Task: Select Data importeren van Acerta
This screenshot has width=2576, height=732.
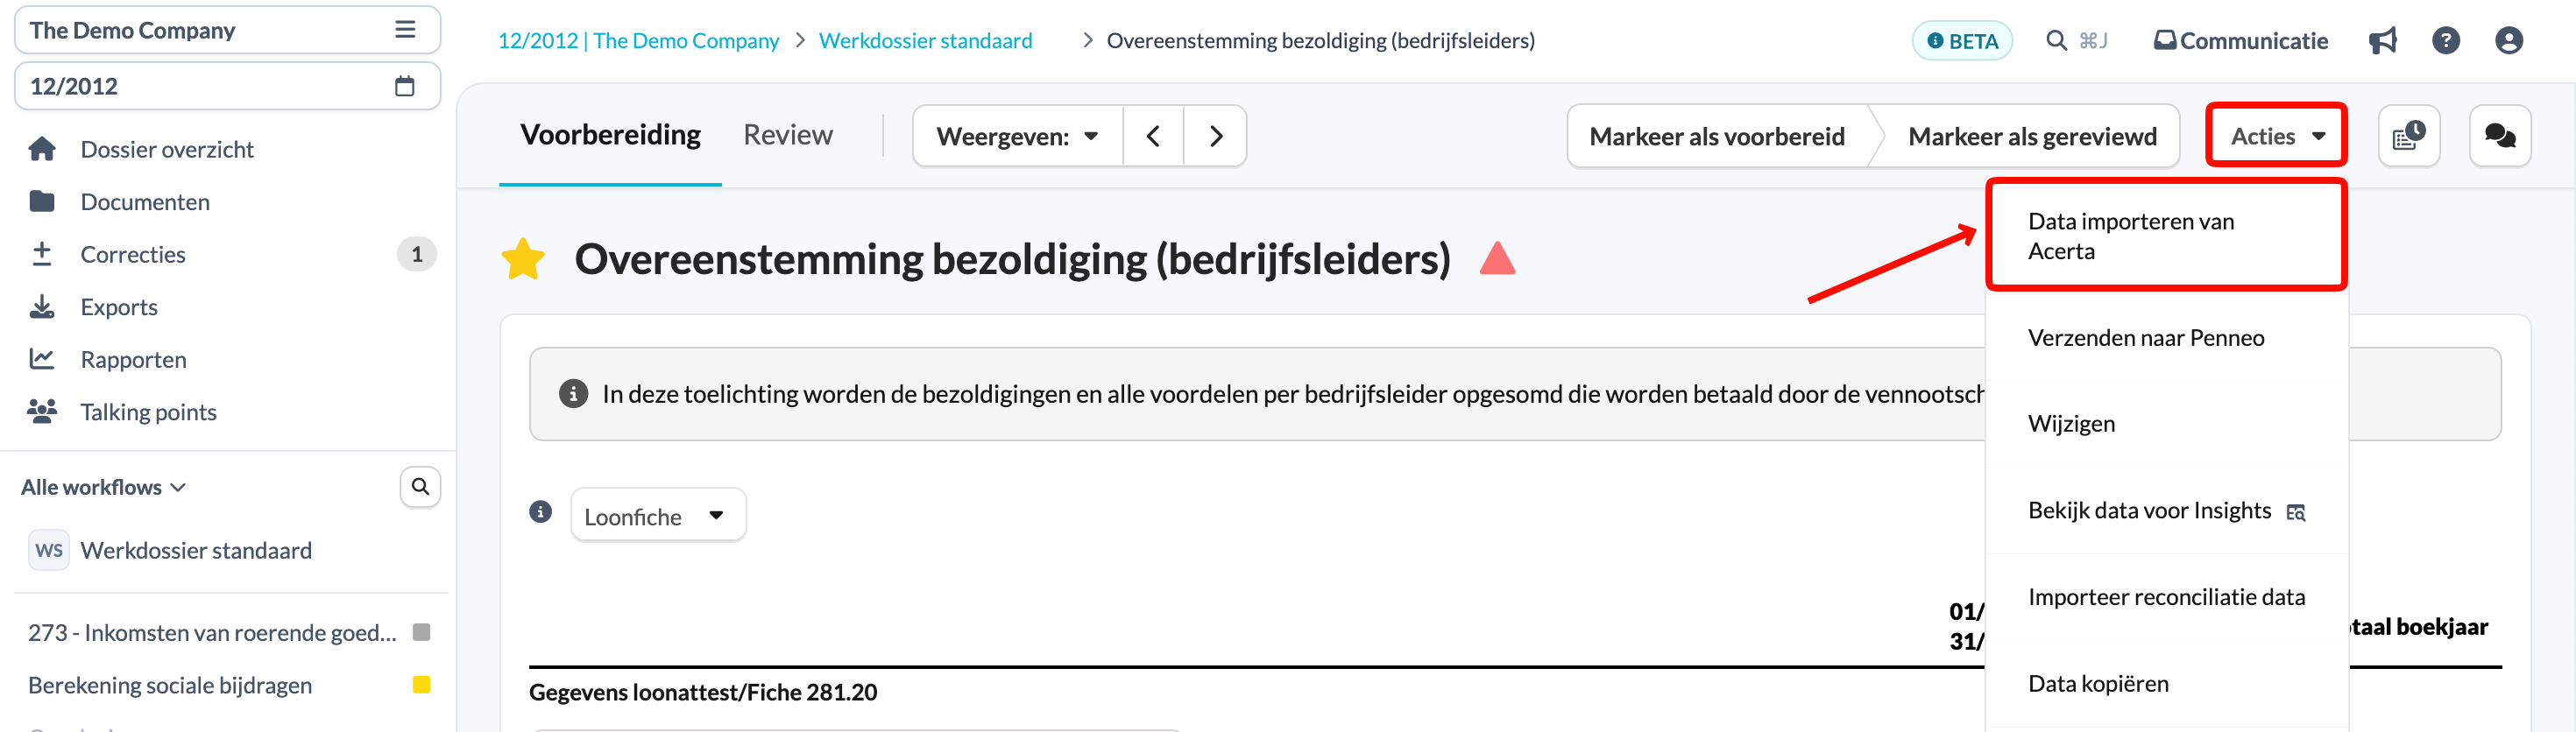Action: point(2166,236)
